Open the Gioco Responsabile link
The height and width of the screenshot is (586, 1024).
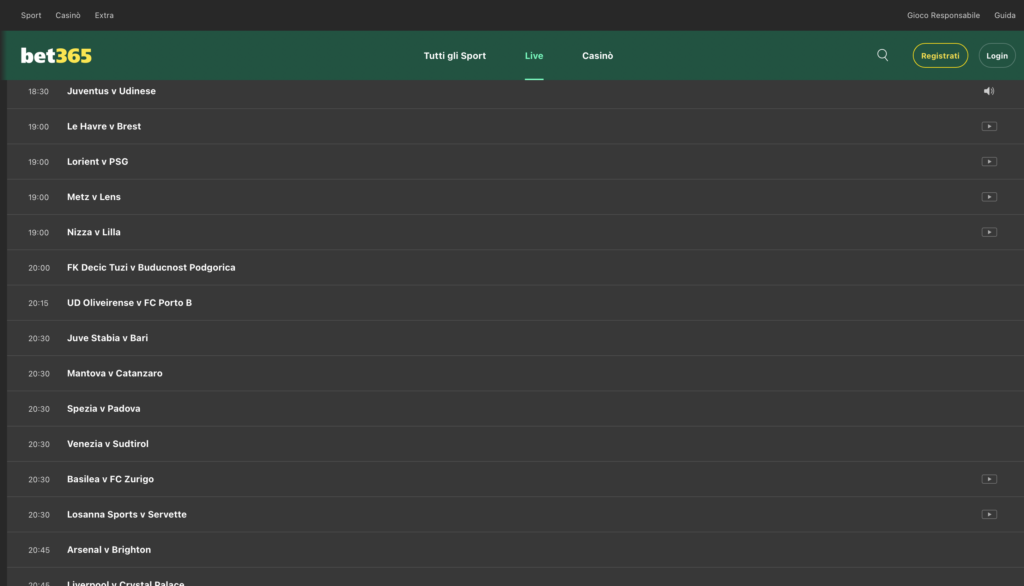[x=943, y=15]
